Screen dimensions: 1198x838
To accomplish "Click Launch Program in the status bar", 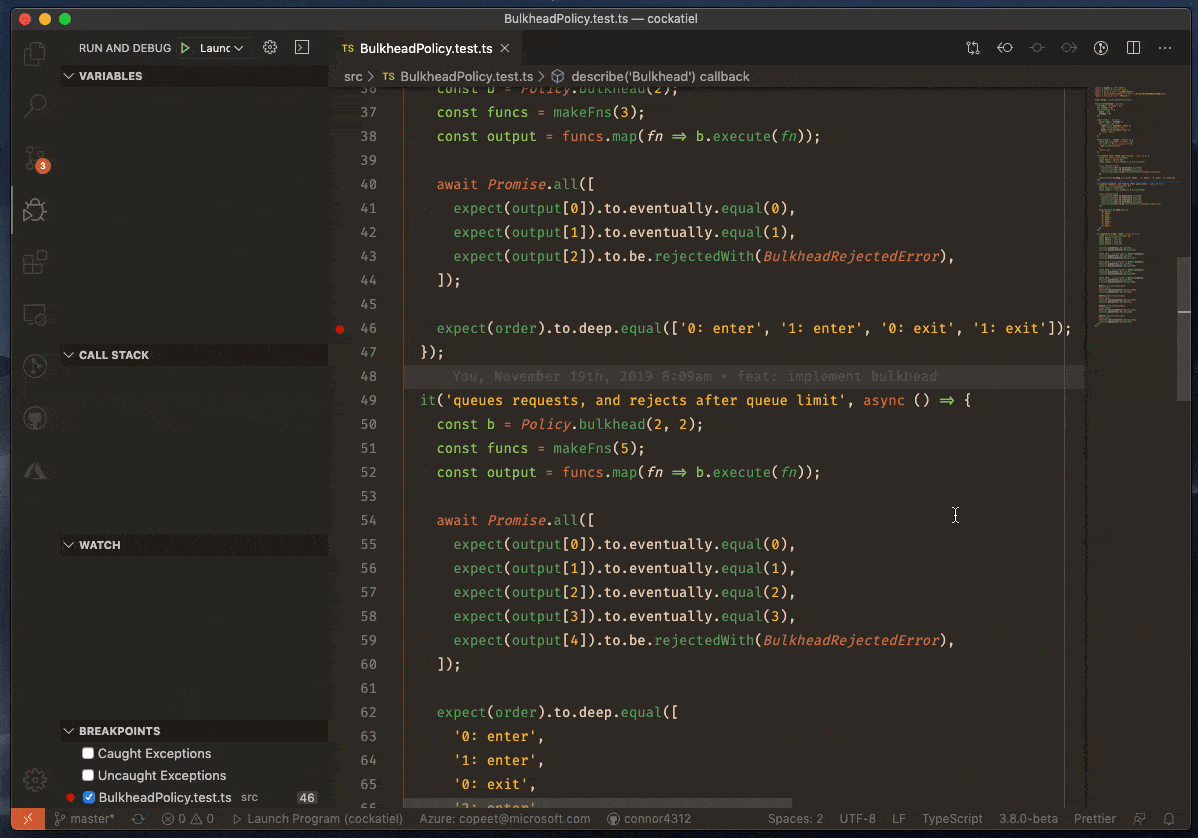I will pos(320,818).
